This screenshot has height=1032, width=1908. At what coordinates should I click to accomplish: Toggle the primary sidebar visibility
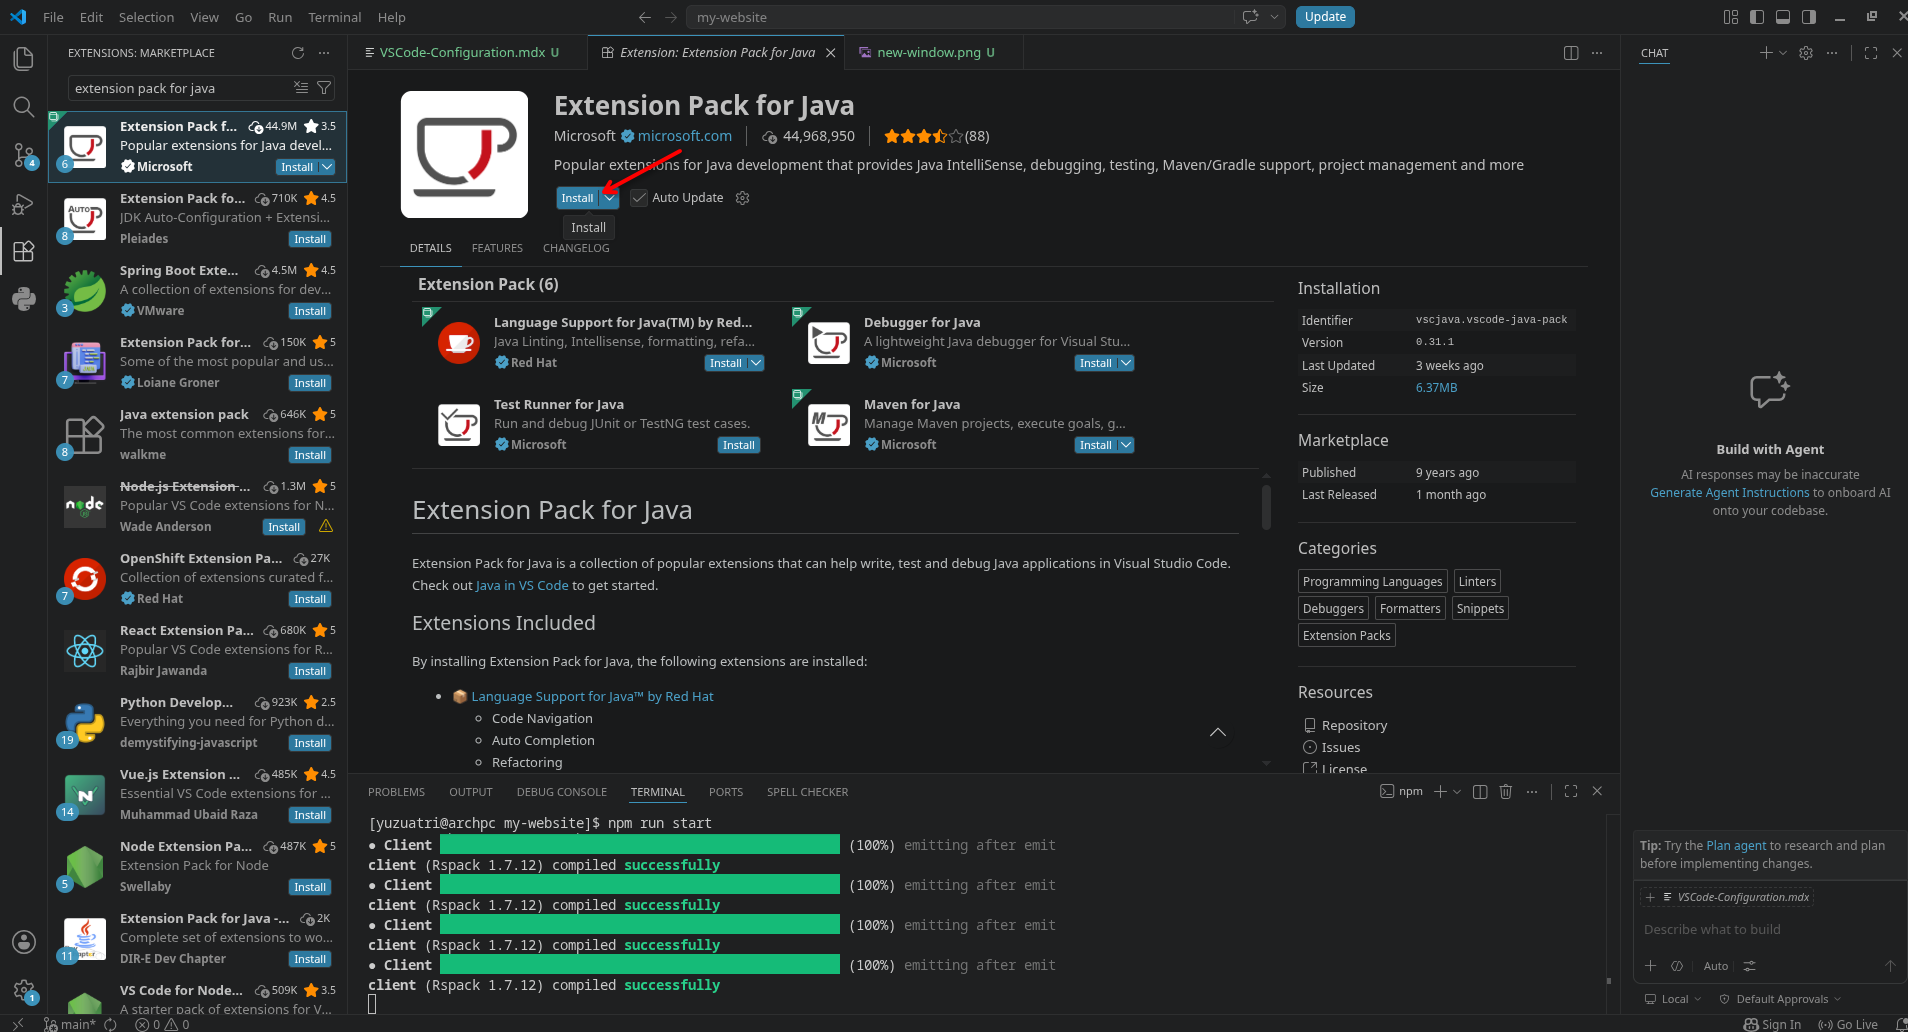click(1757, 17)
